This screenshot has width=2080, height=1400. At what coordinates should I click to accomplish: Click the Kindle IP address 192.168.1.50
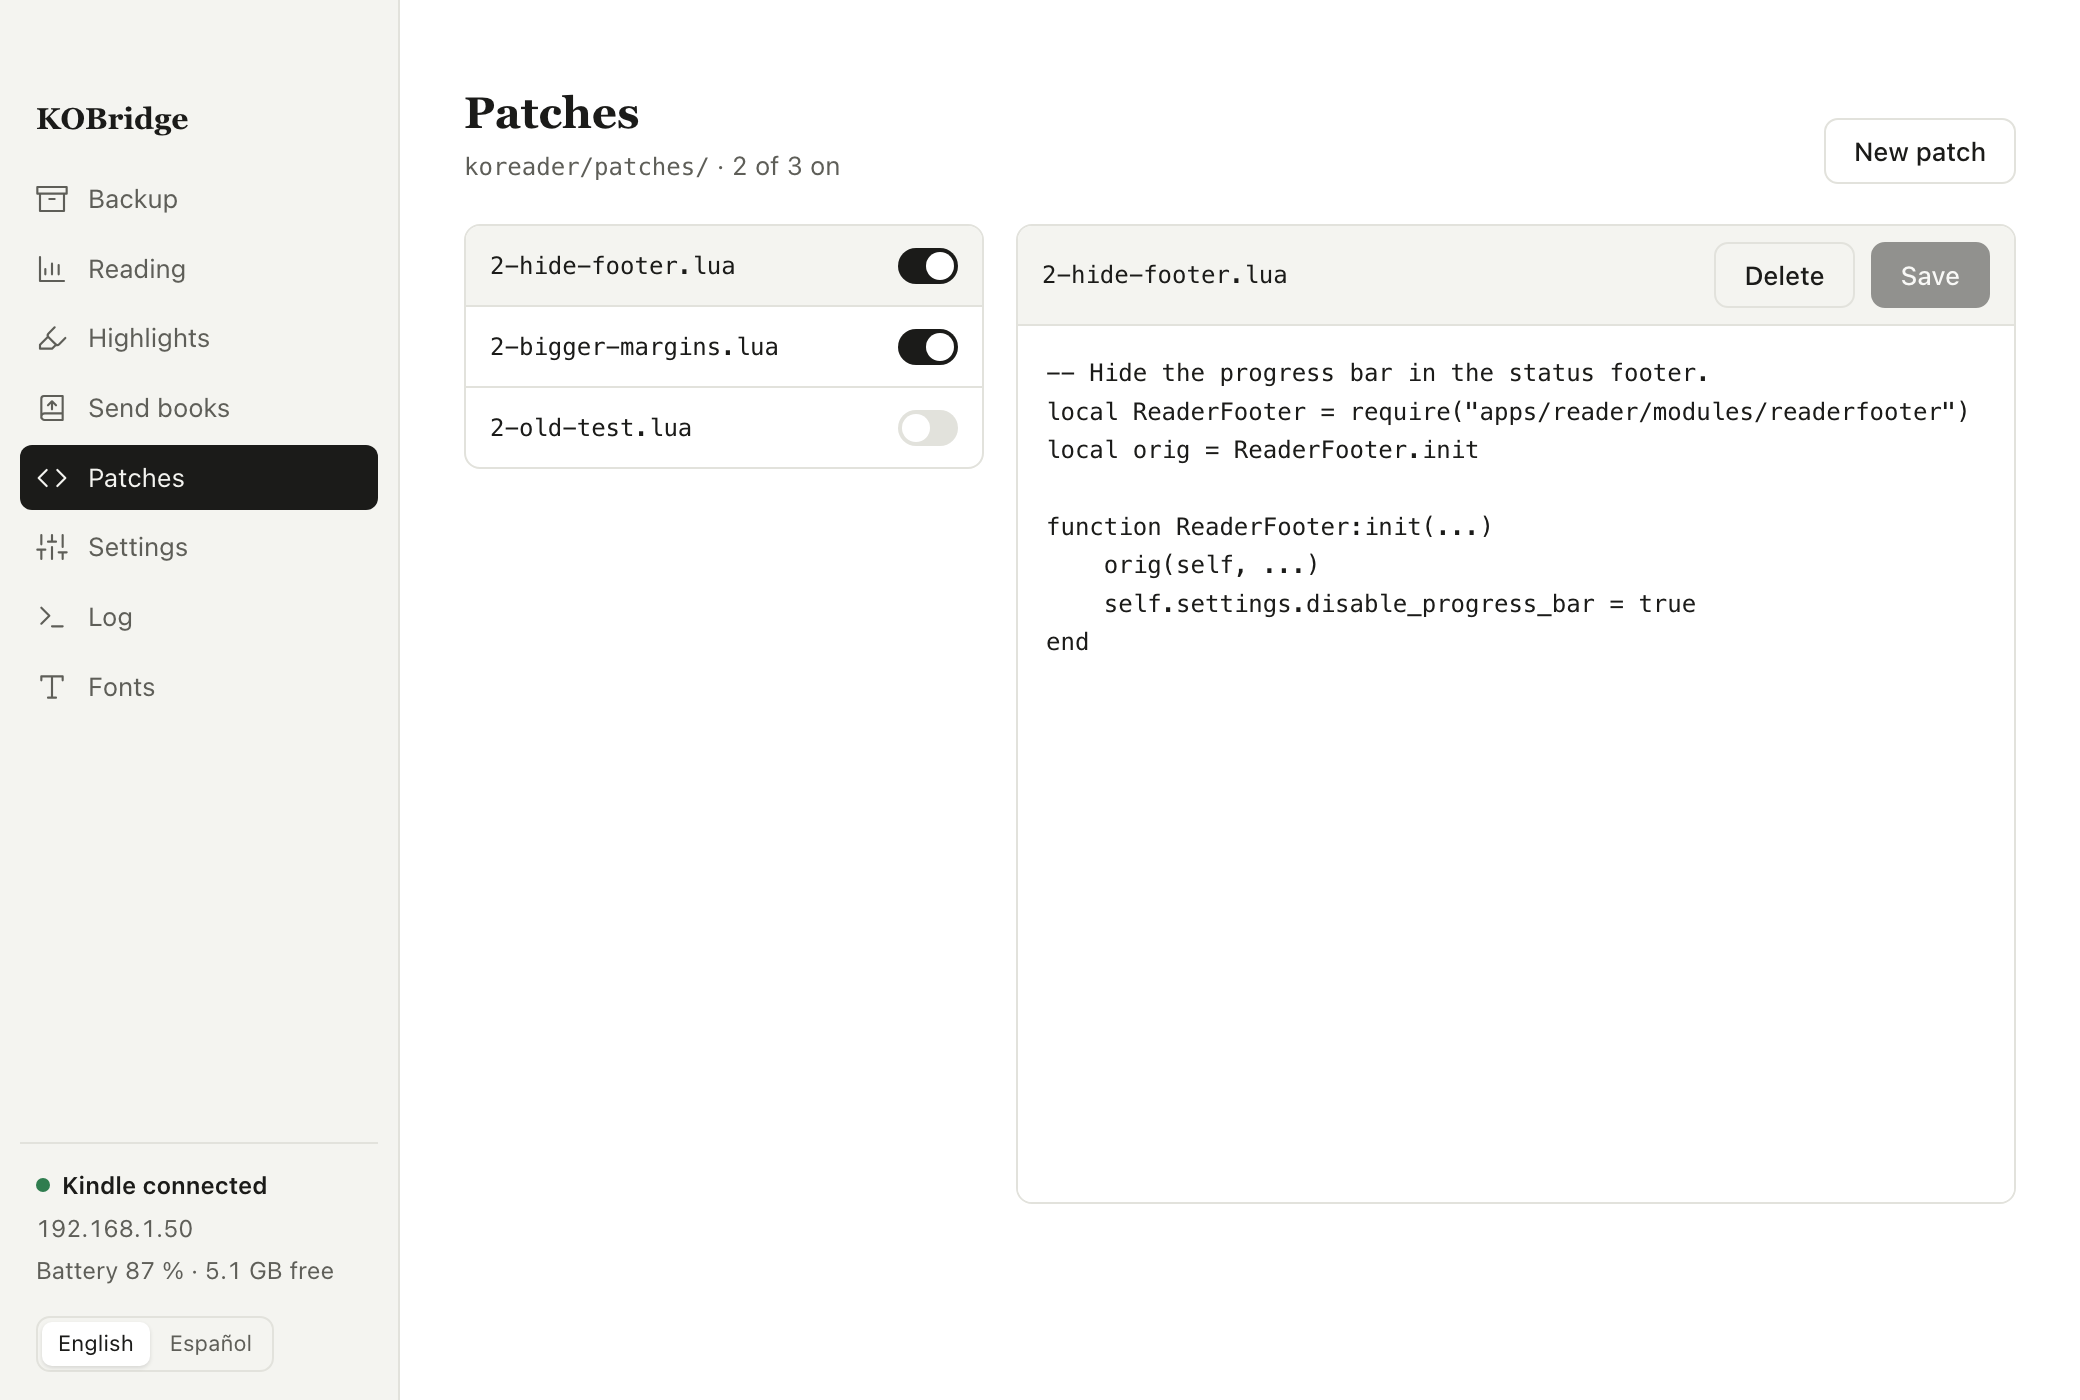(x=115, y=1228)
